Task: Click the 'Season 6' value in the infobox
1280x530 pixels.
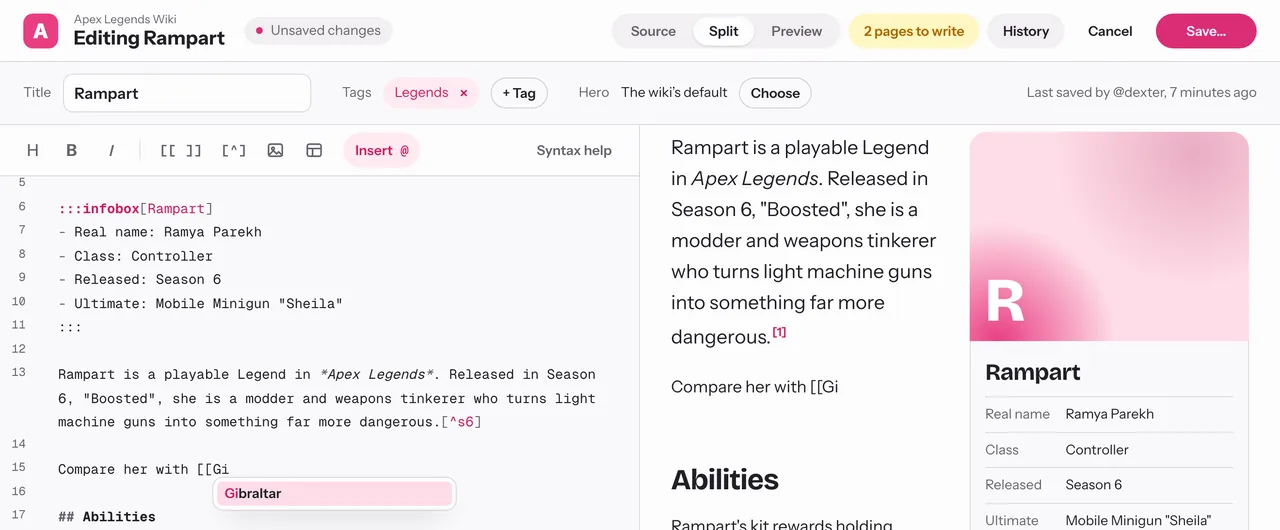Action: 1094,485
